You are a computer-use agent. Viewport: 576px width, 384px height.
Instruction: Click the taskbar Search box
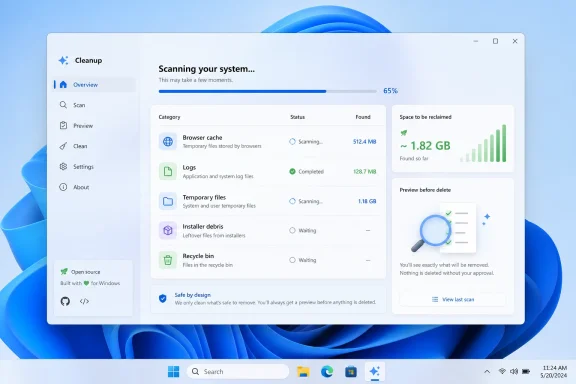(x=238, y=372)
